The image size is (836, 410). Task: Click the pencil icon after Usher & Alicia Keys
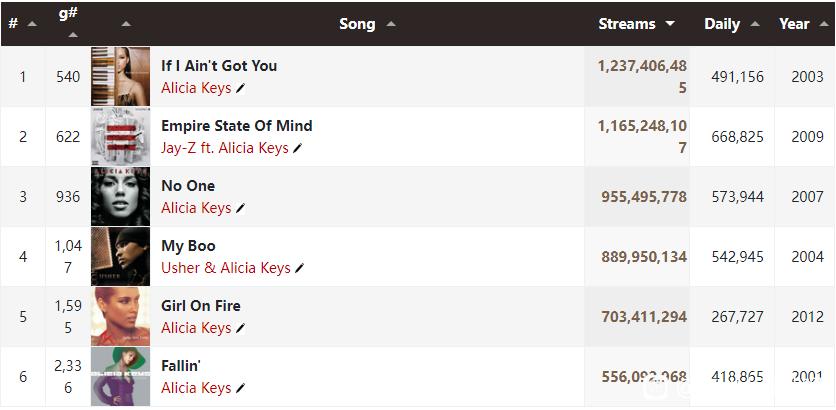pyautogui.click(x=299, y=268)
